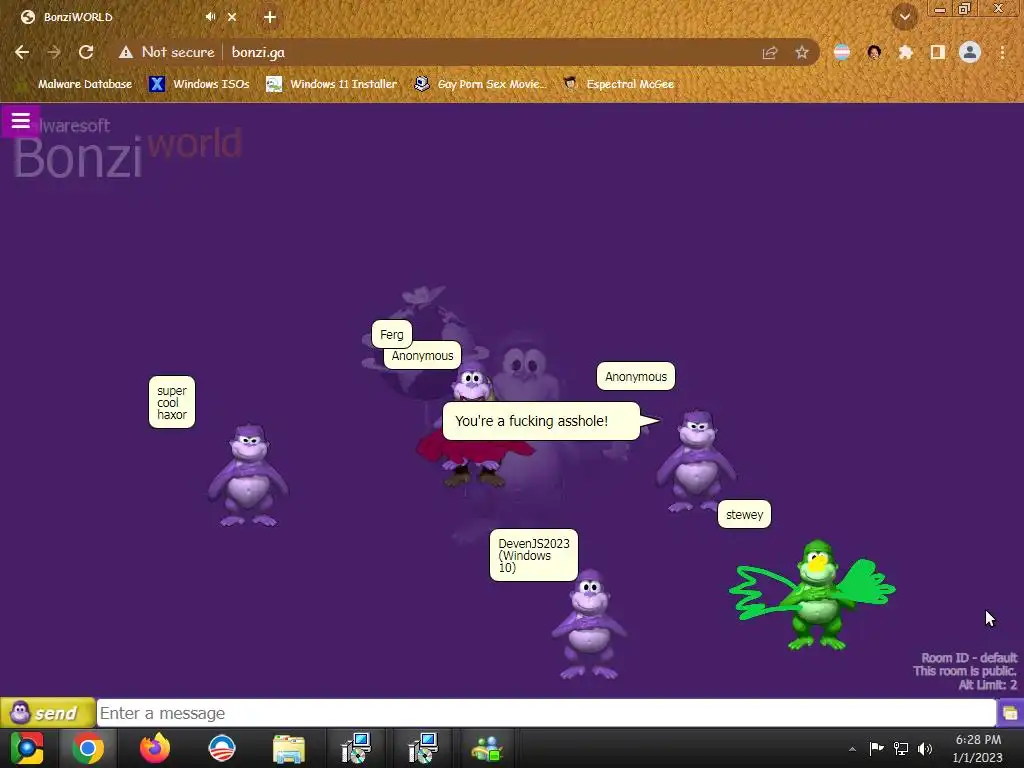Image resolution: width=1024 pixels, height=768 pixels.
Task: Open the Action Center flag icon
Action: click(876, 748)
